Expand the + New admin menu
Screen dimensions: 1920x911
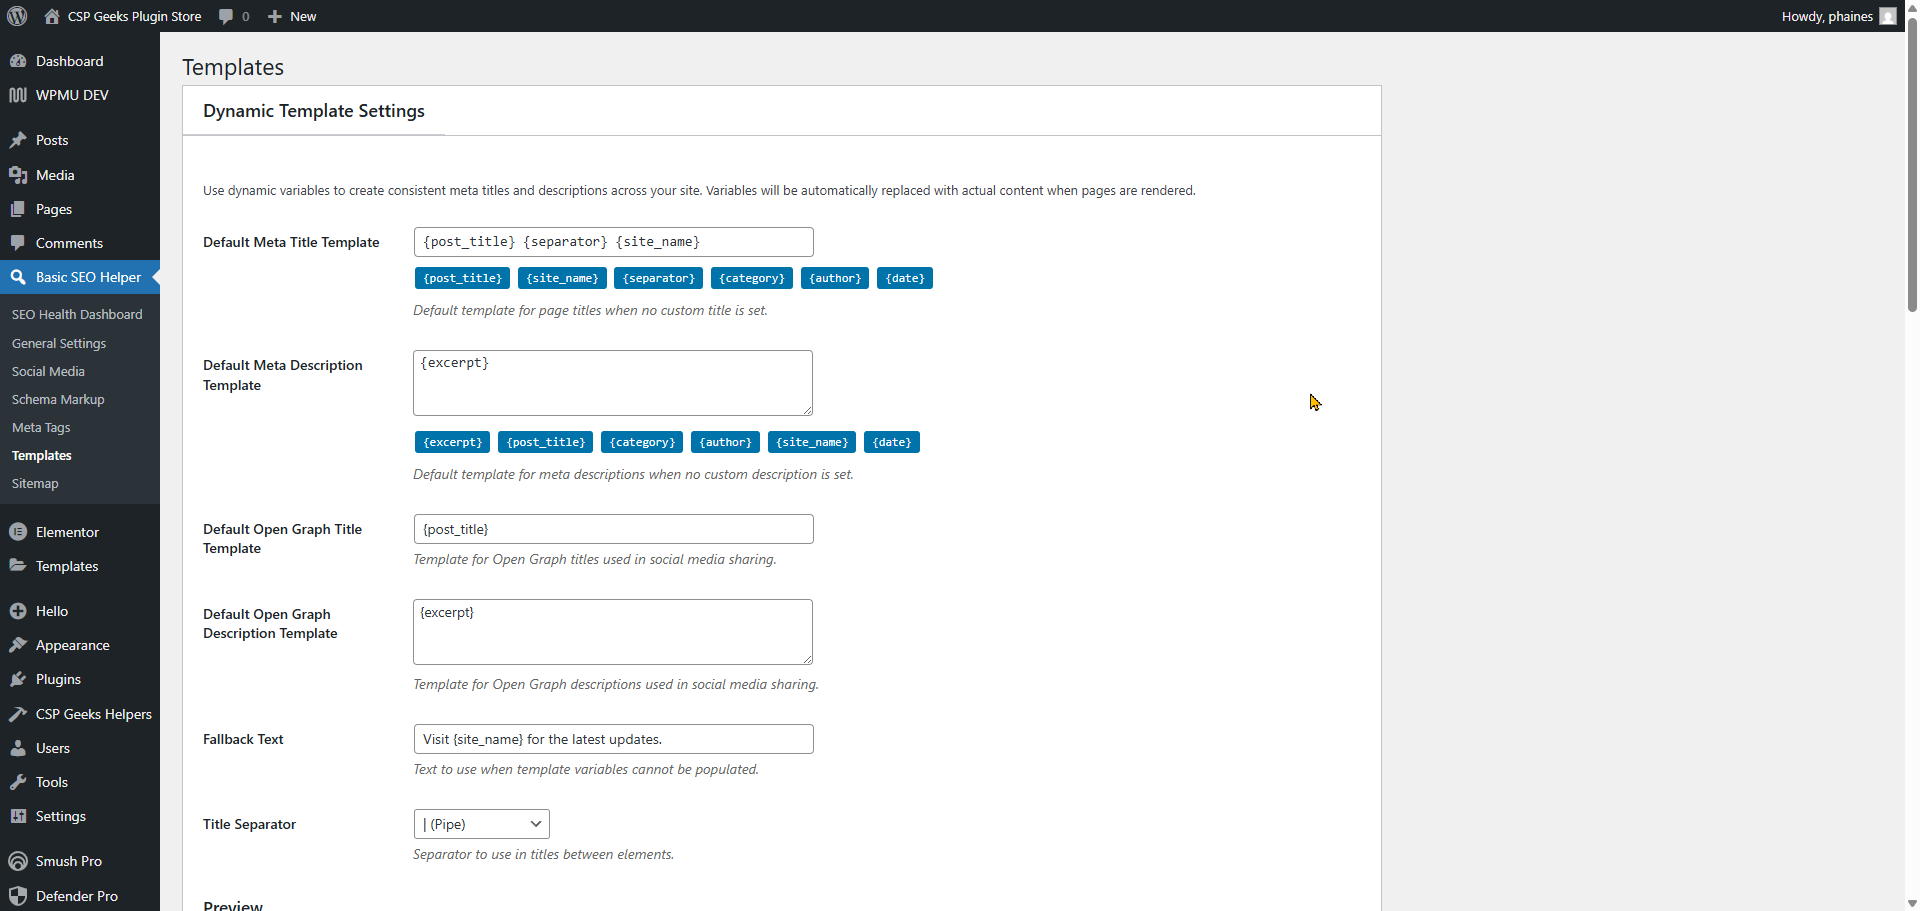290,16
